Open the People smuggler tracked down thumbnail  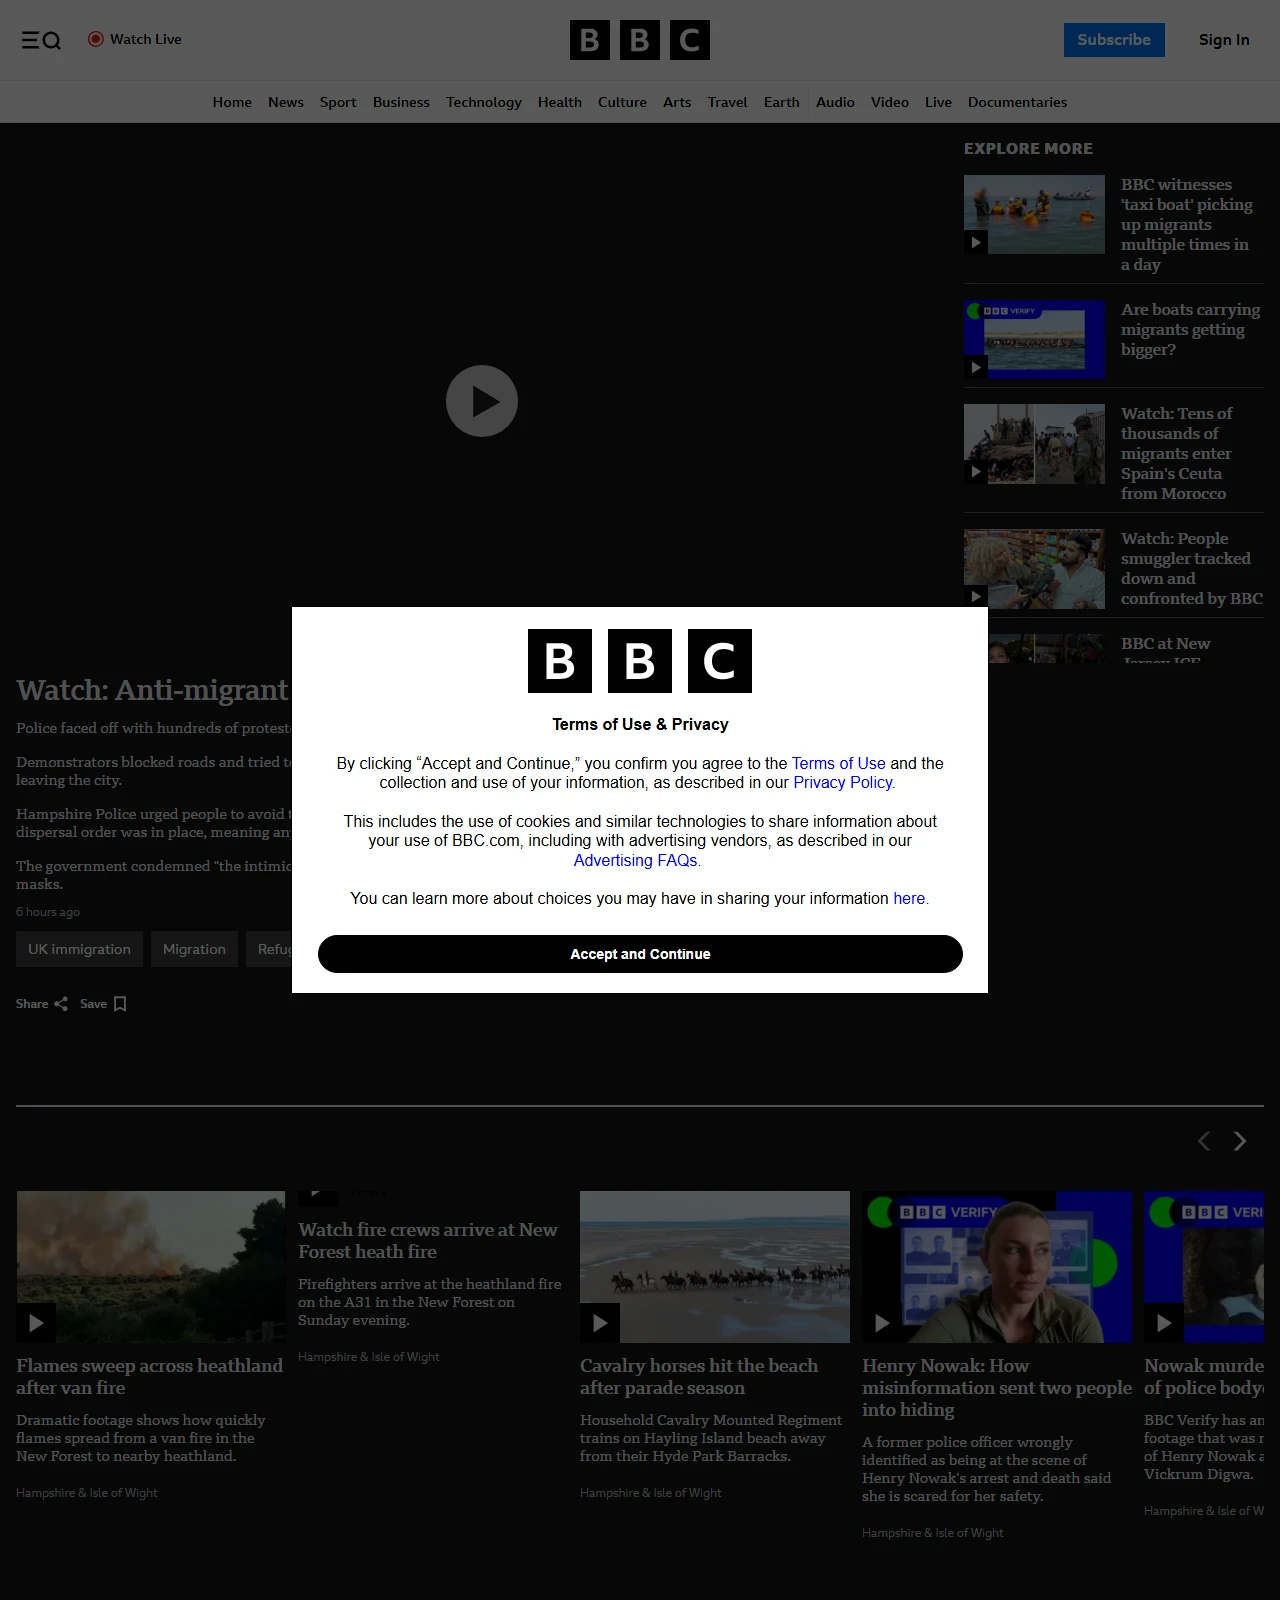(1034, 569)
